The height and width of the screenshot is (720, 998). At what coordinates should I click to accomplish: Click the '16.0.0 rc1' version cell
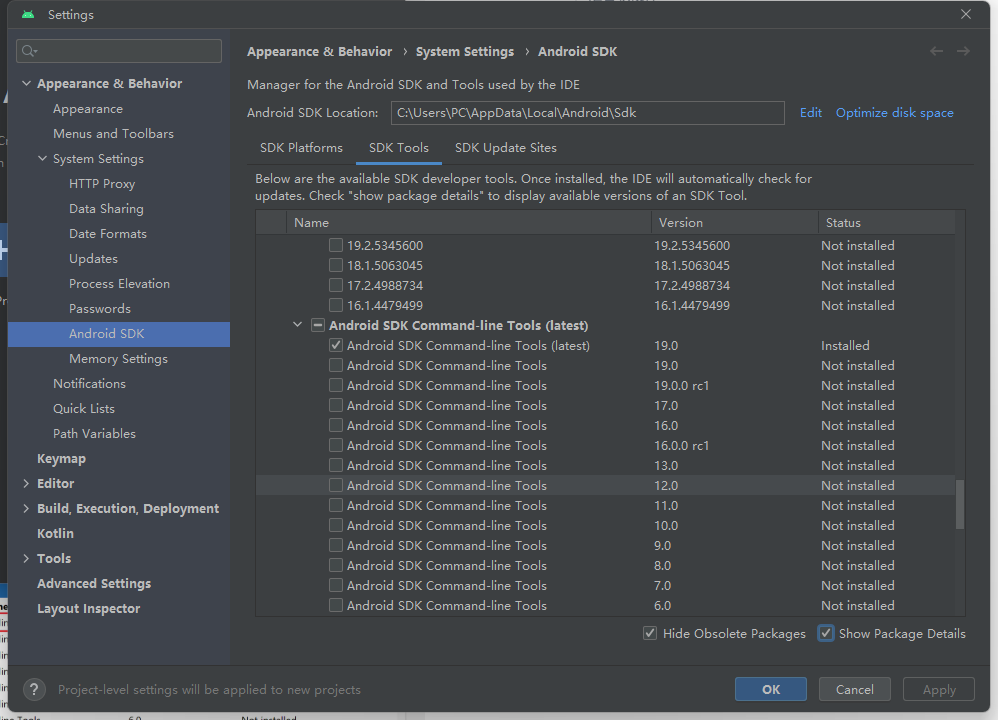(681, 445)
